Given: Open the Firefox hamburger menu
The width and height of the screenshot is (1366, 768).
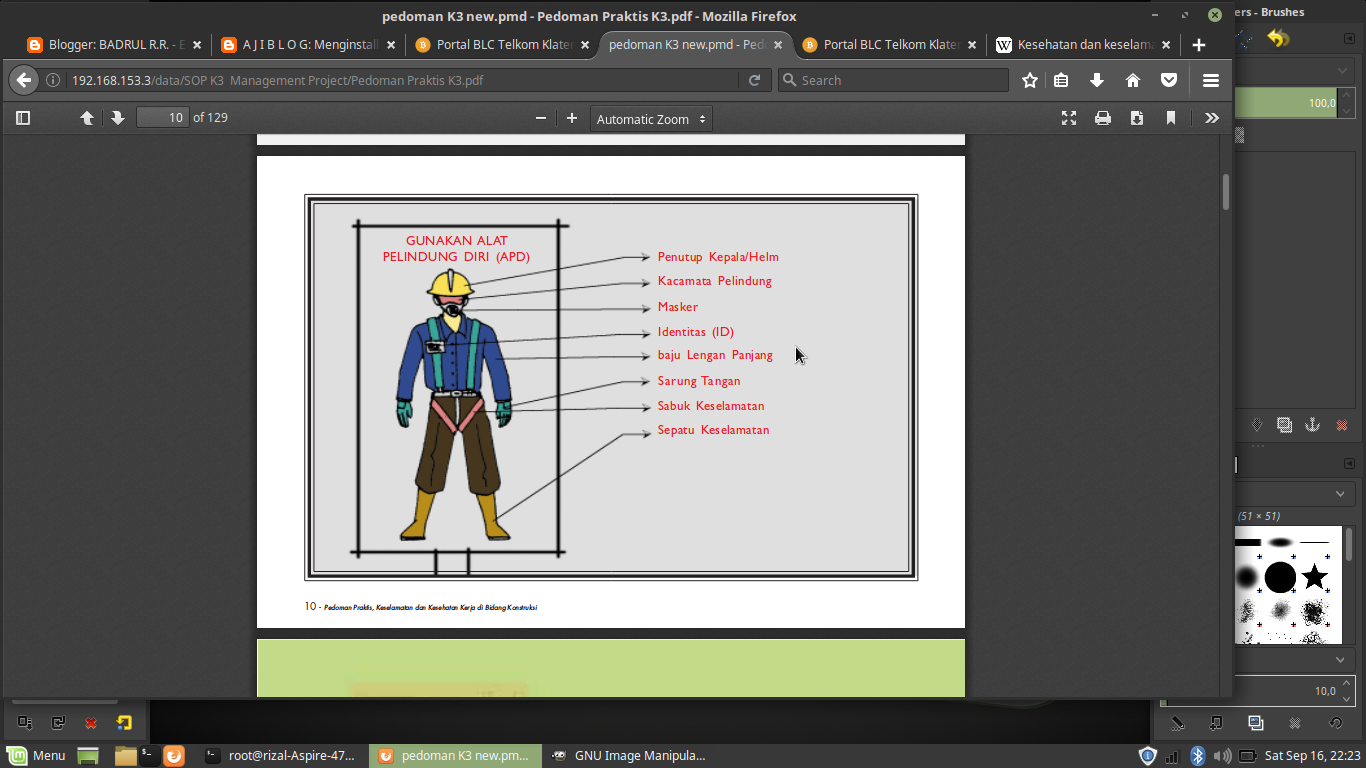Looking at the screenshot, I should (1211, 80).
